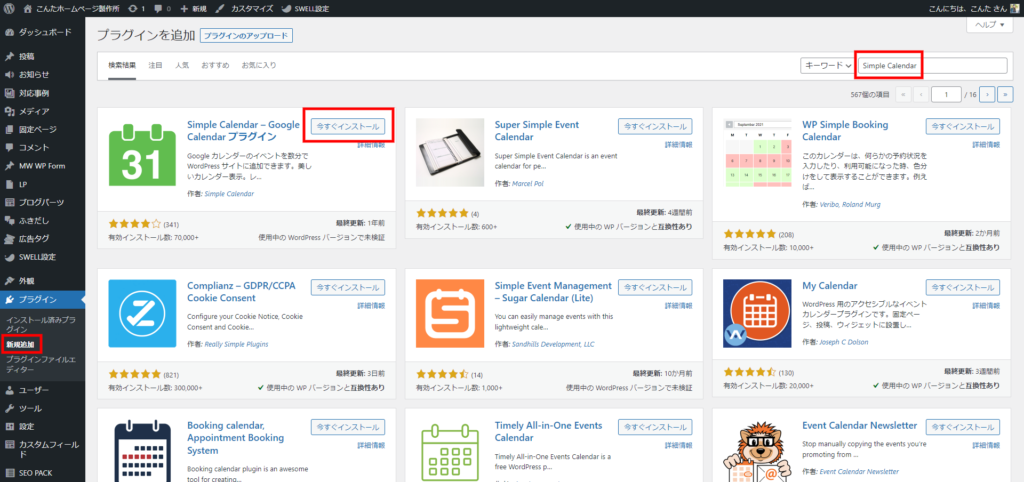
Task: Open the プラグイン sidebar menu
Action: 42,300
